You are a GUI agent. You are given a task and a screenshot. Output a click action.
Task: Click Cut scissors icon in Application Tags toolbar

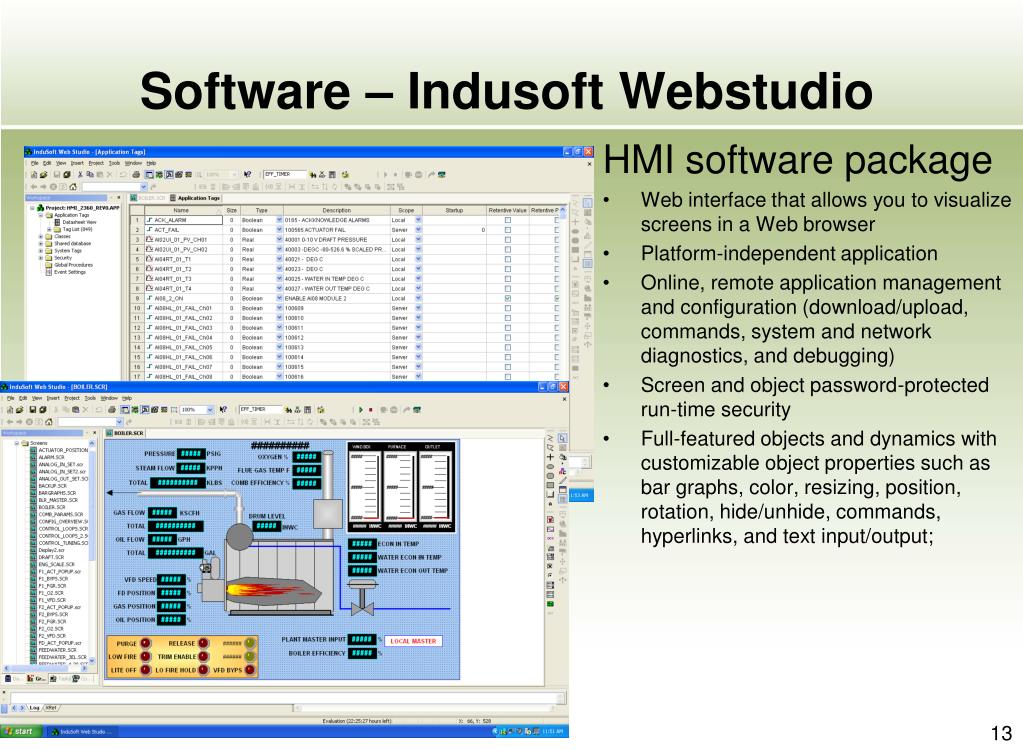(x=81, y=175)
